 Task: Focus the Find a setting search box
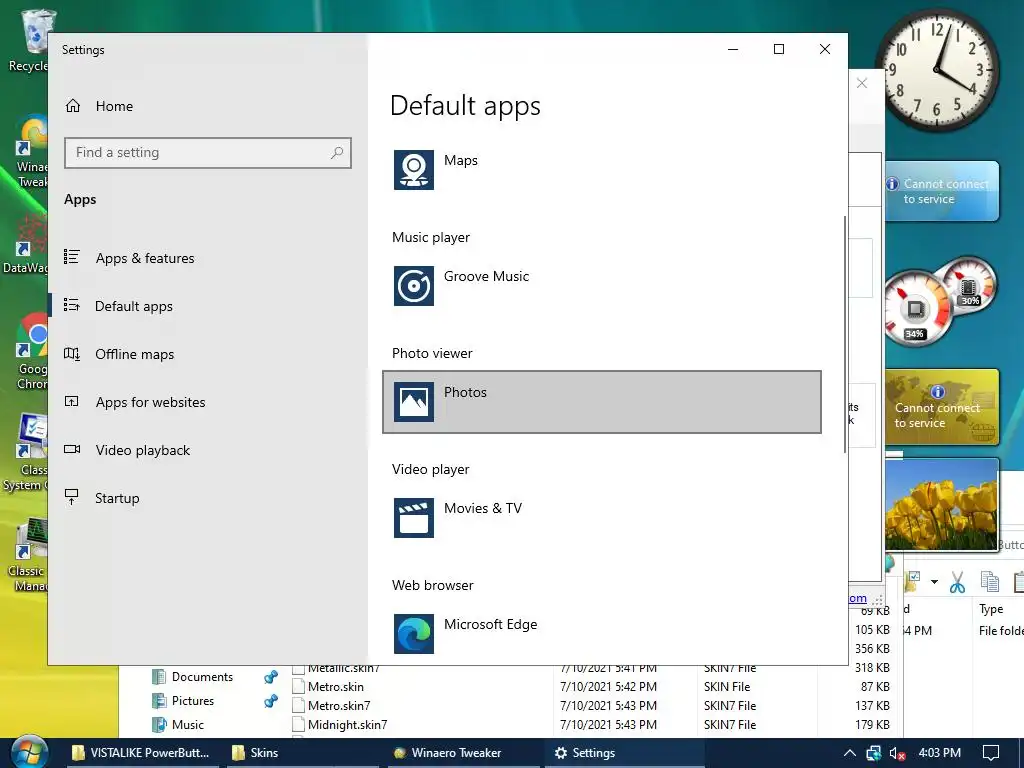(208, 153)
